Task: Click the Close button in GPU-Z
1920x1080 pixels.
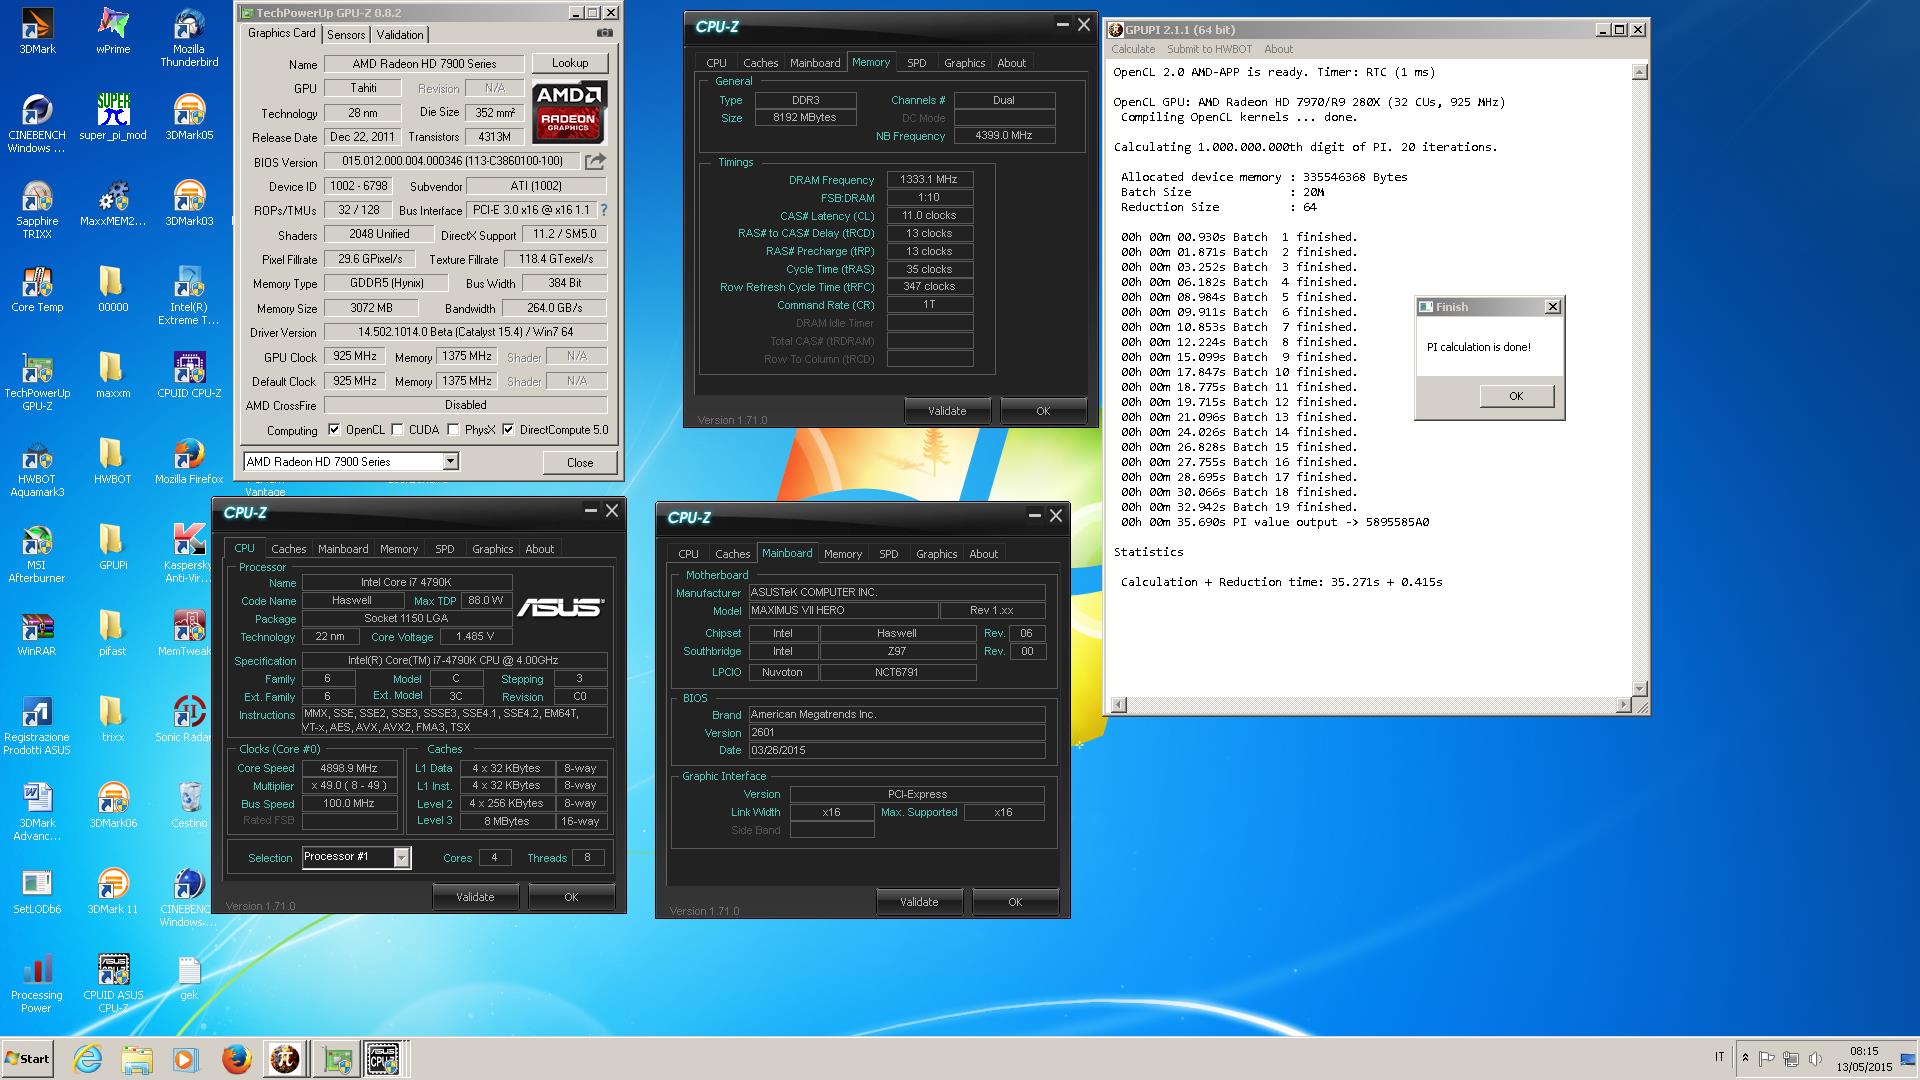Action: (580, 462)
